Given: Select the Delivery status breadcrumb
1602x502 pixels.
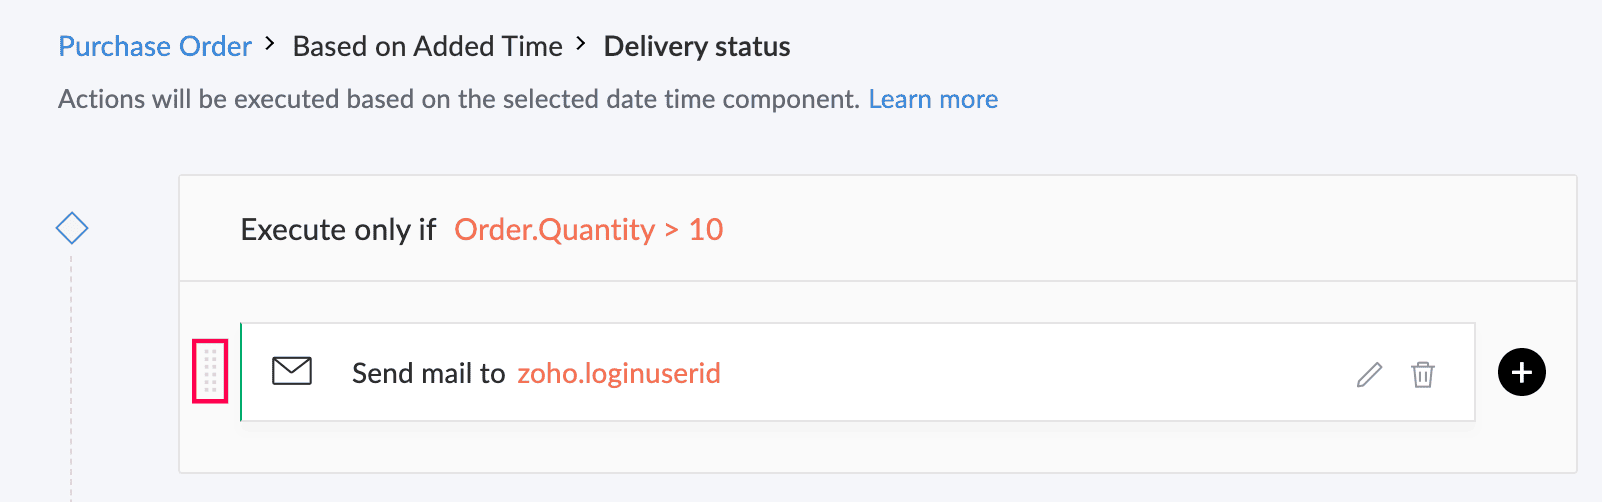Looking at the screenshot, I should click(x=697, y=46).
